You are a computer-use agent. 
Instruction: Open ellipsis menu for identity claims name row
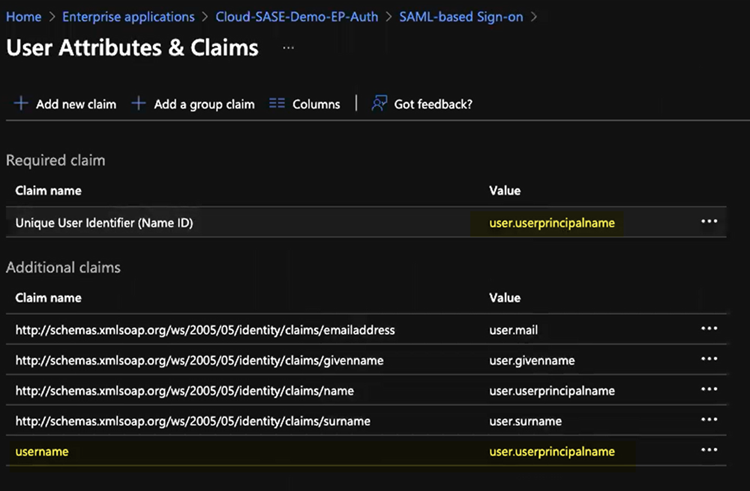coord(709,390)
